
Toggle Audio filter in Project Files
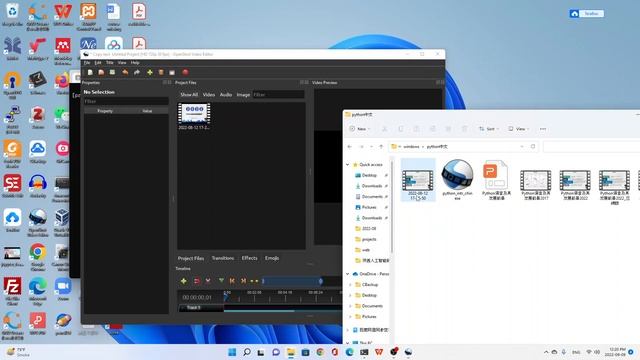[226, 95]
